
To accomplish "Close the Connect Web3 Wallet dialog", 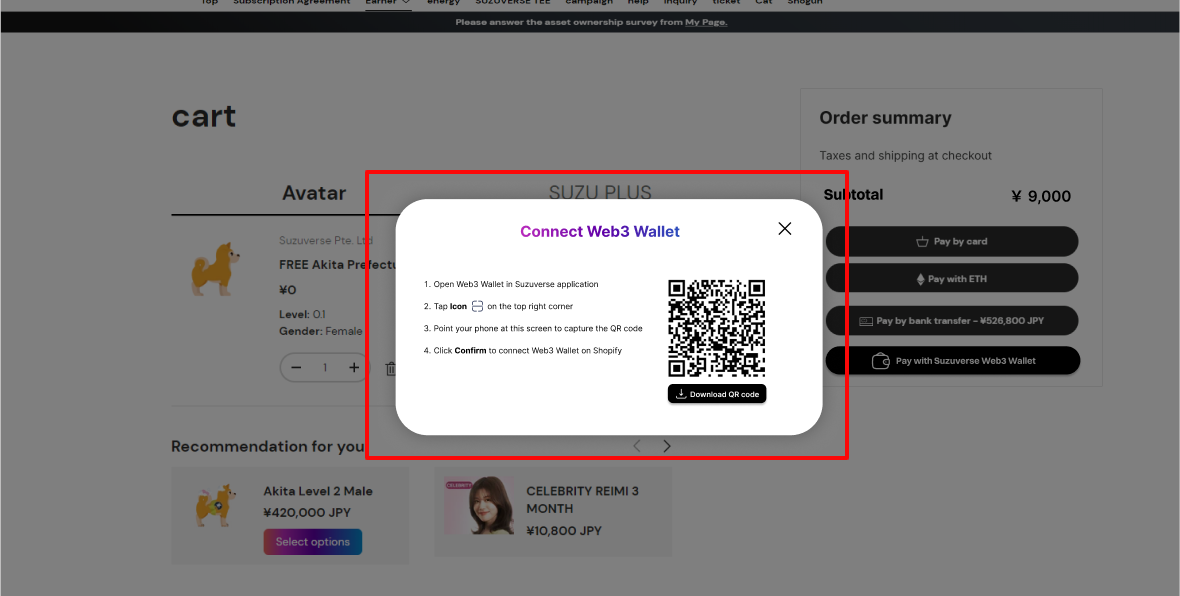I will click(x=785, y=229).
